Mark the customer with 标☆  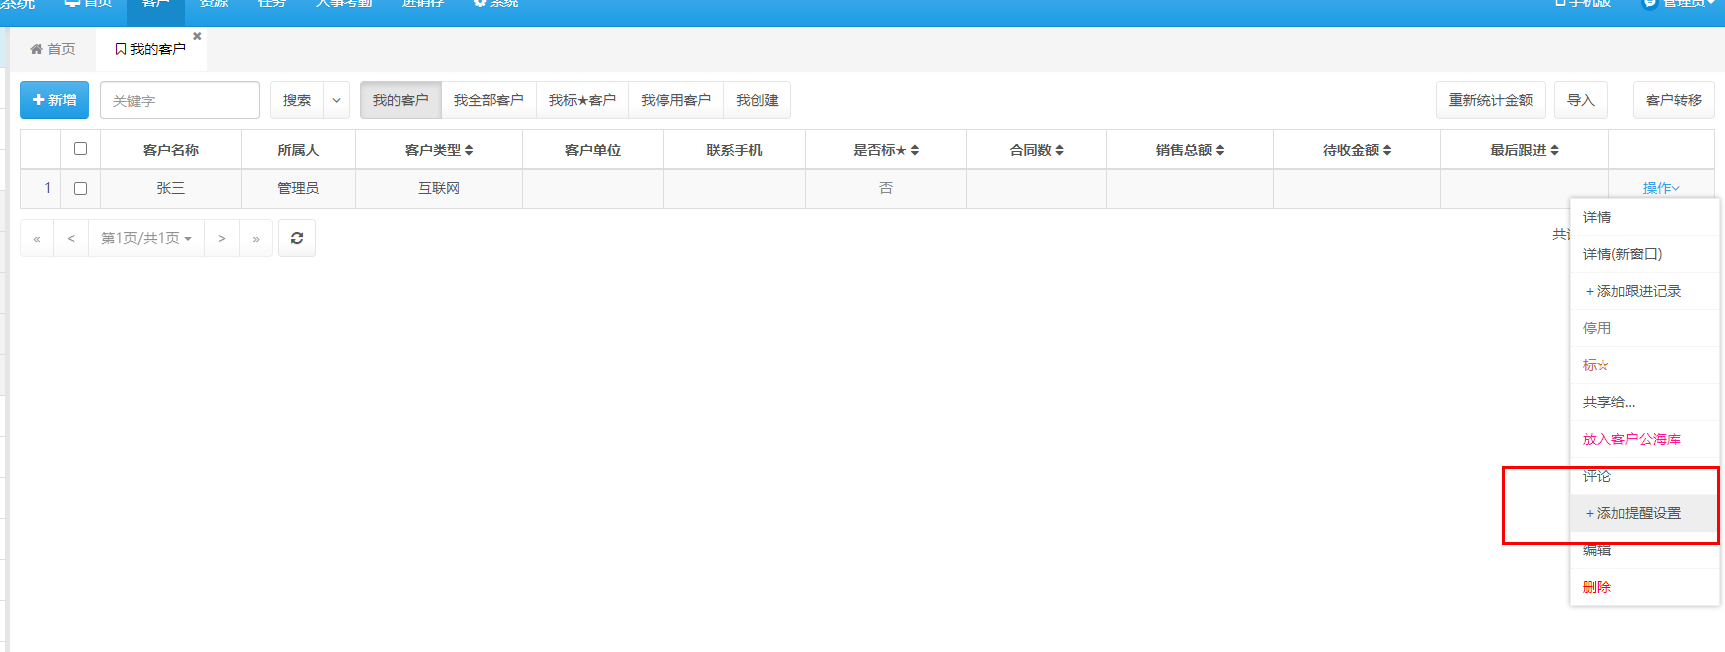1645,365
